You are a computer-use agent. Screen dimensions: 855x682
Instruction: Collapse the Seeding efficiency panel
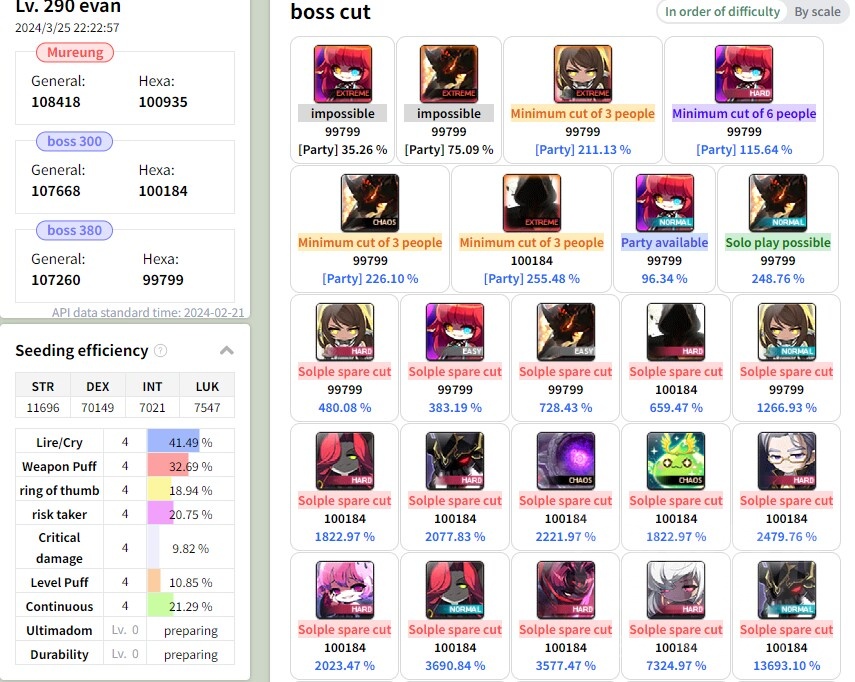pos(227,351)
